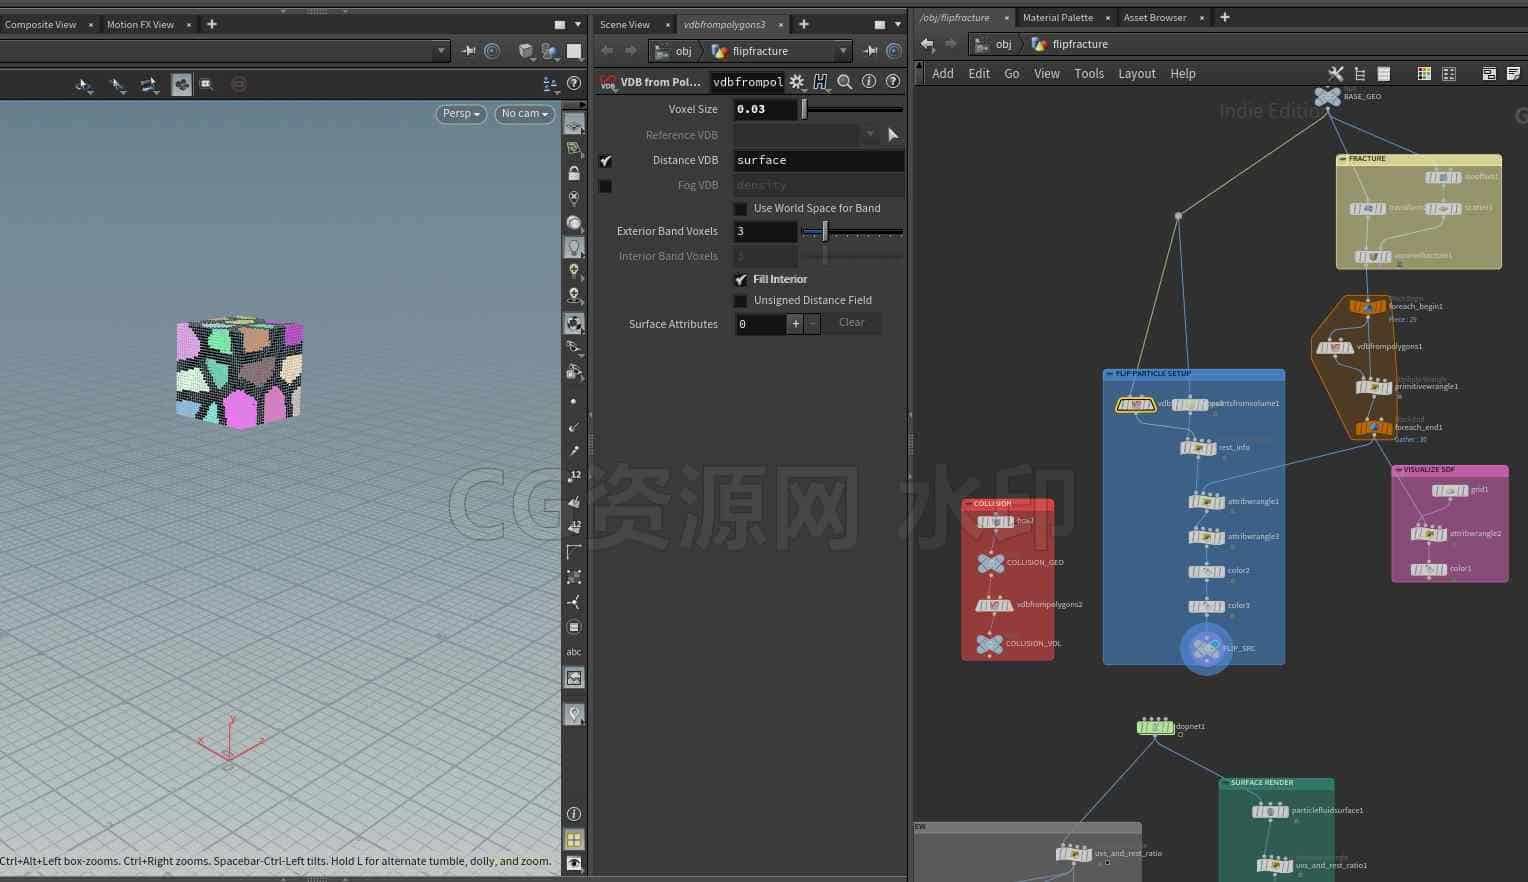1528x882 pixels.
Task: Click sticky note icon in network toolbar
Action: 1513,74
